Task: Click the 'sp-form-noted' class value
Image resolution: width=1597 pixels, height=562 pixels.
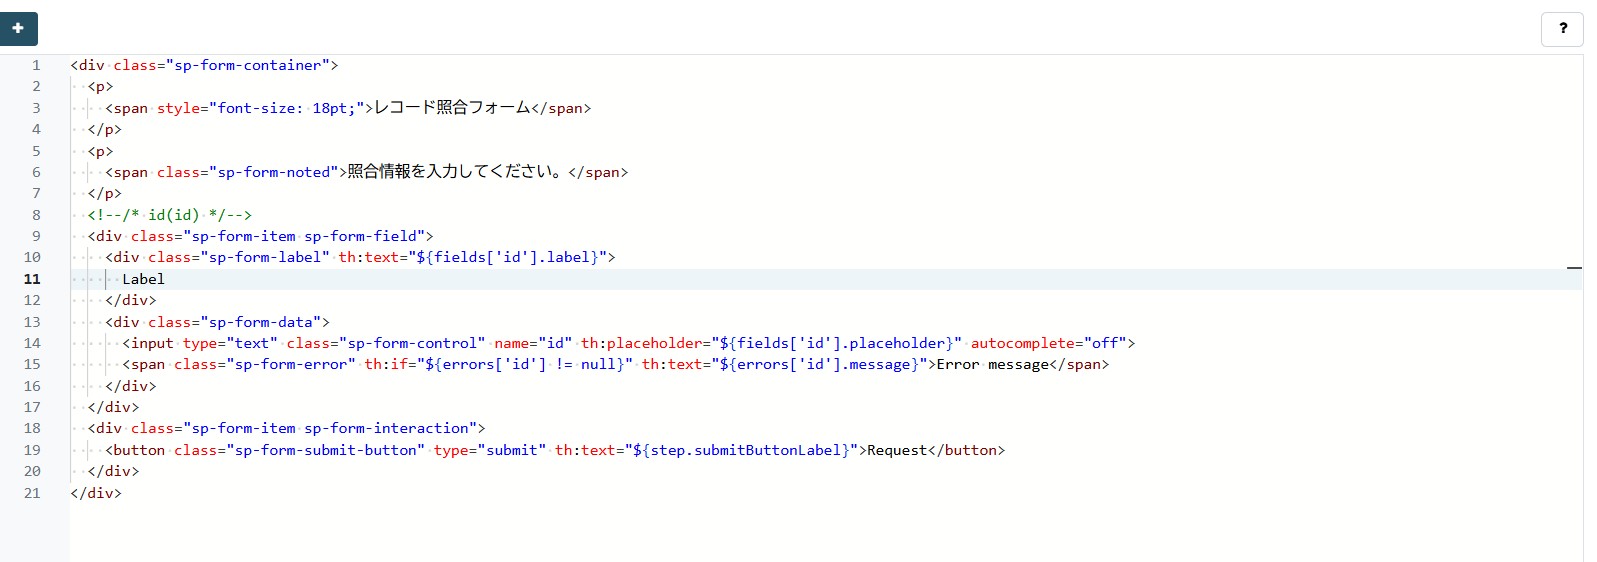Action: pyautogui.click(x=274, y=172)
